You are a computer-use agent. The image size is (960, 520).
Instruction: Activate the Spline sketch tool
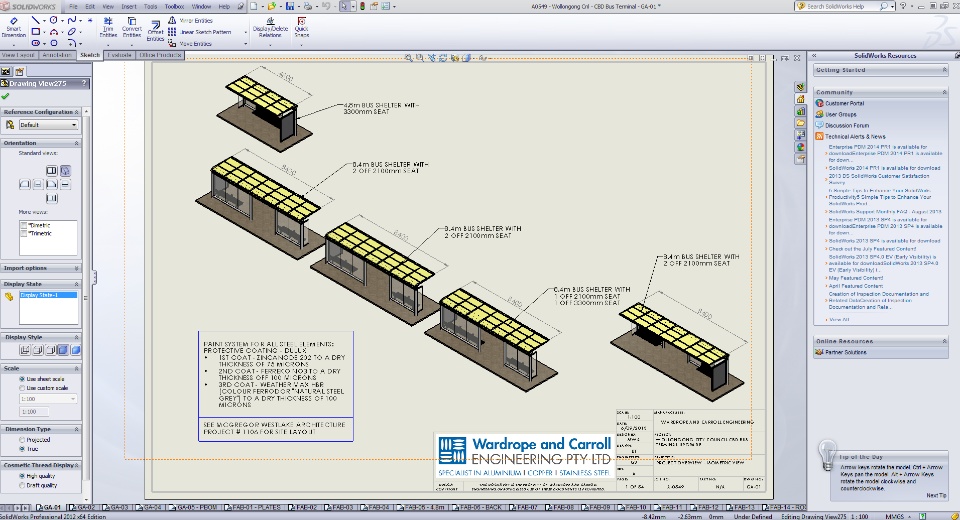point(72,20)
